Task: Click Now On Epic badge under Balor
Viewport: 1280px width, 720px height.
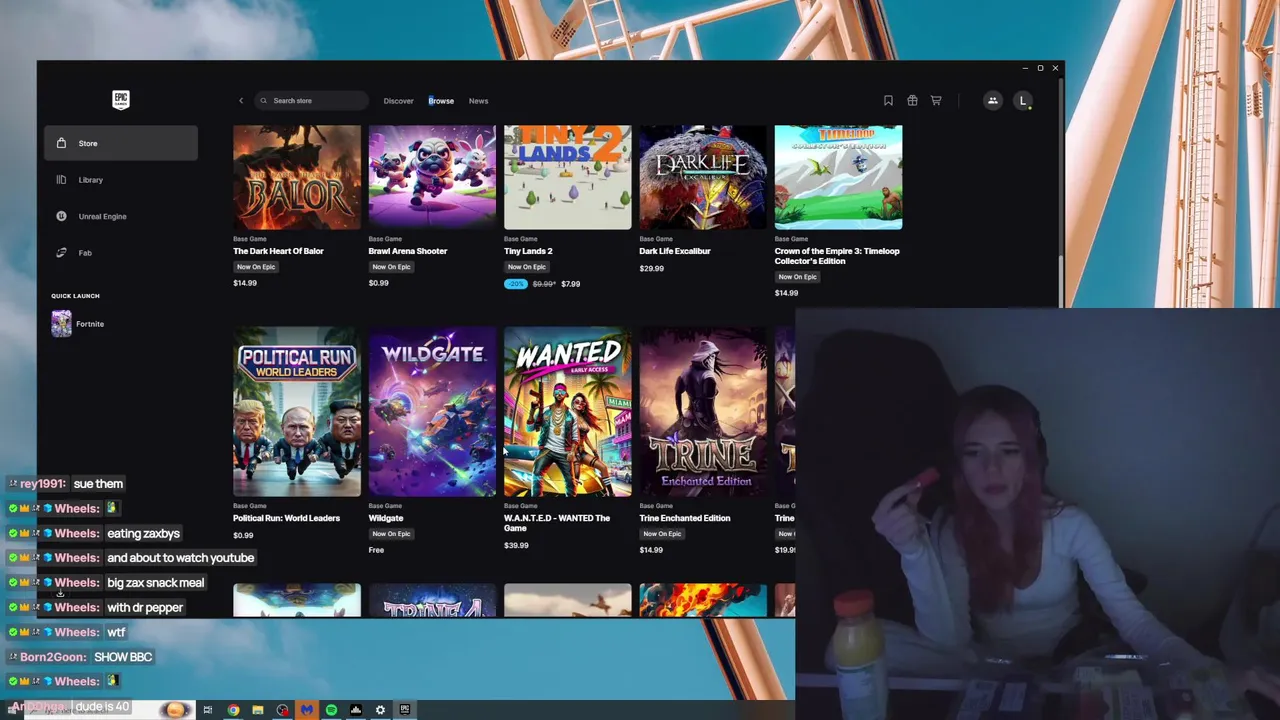Action: (x=256, y=267)
